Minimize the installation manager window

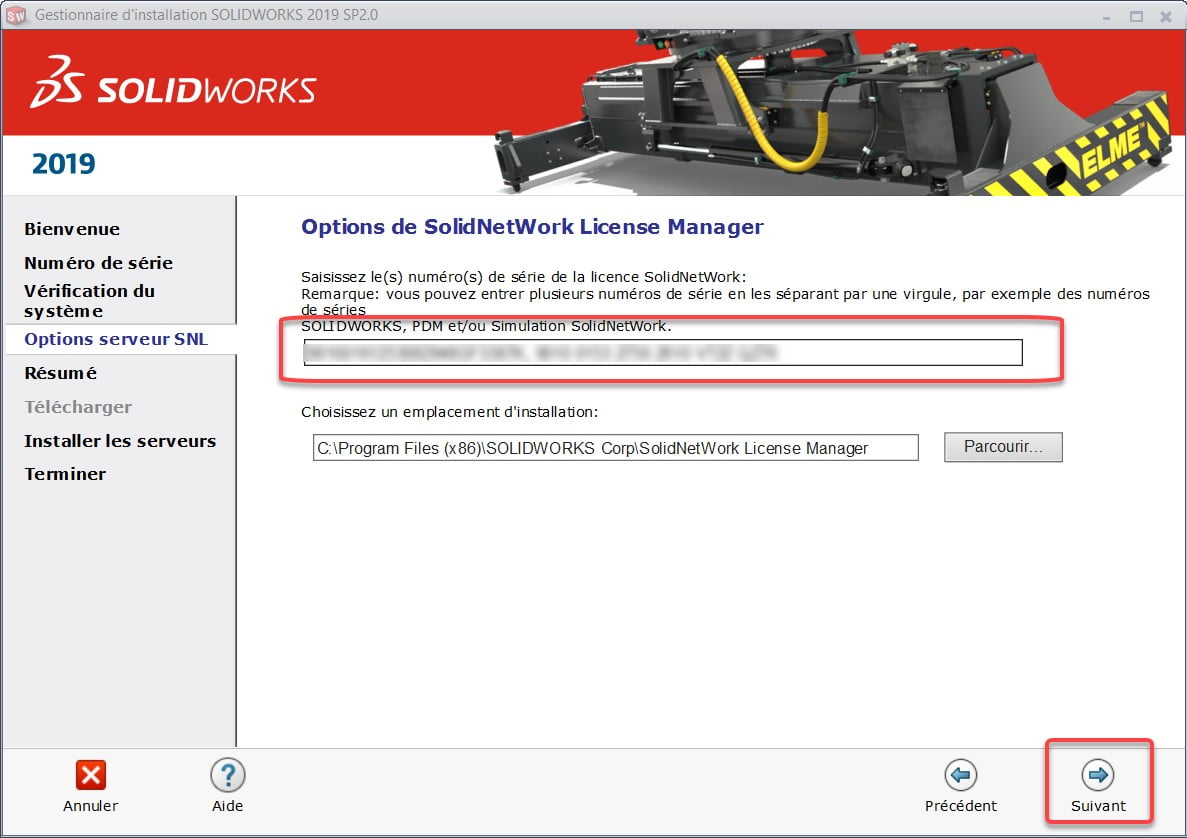tap(1107, 16)
